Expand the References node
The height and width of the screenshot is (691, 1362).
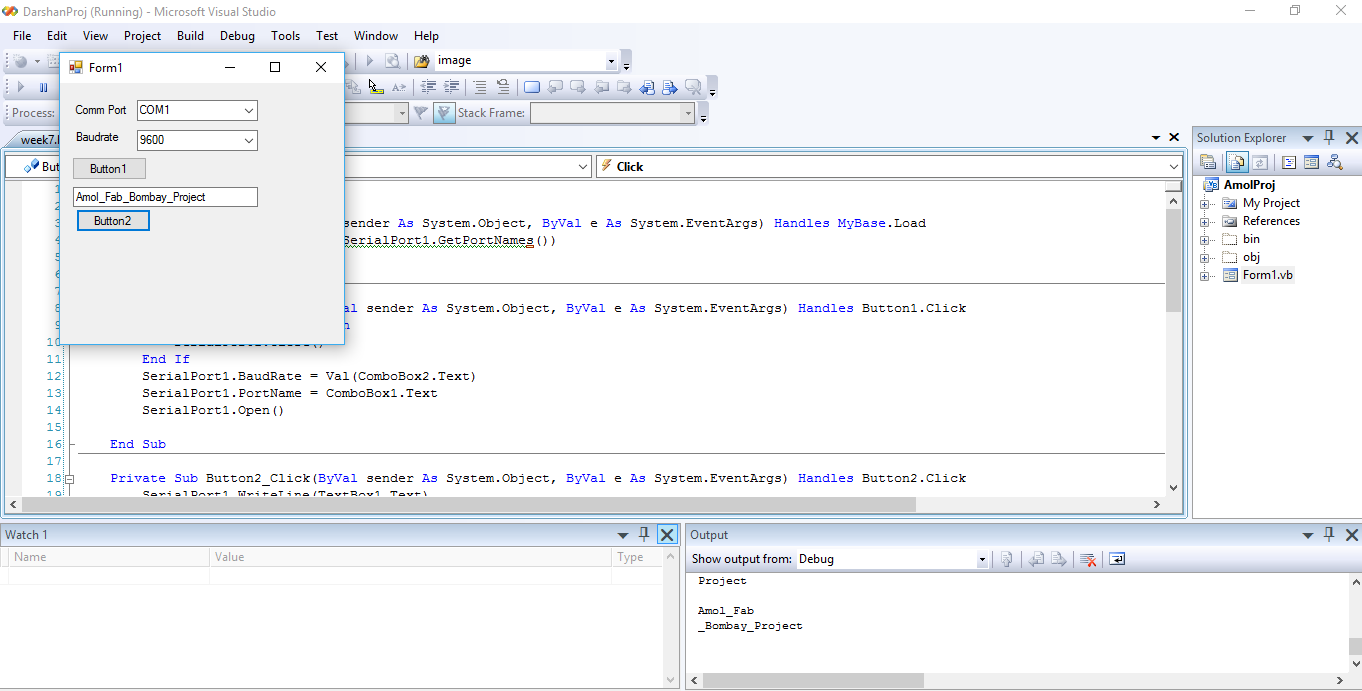1205,222
